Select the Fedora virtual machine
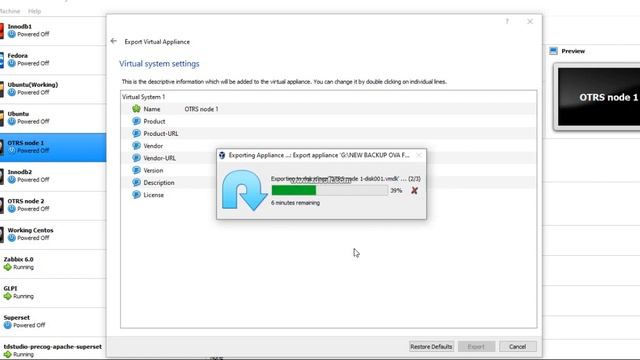The height and width of the screenshot is (360, 640). pos(53,60)
